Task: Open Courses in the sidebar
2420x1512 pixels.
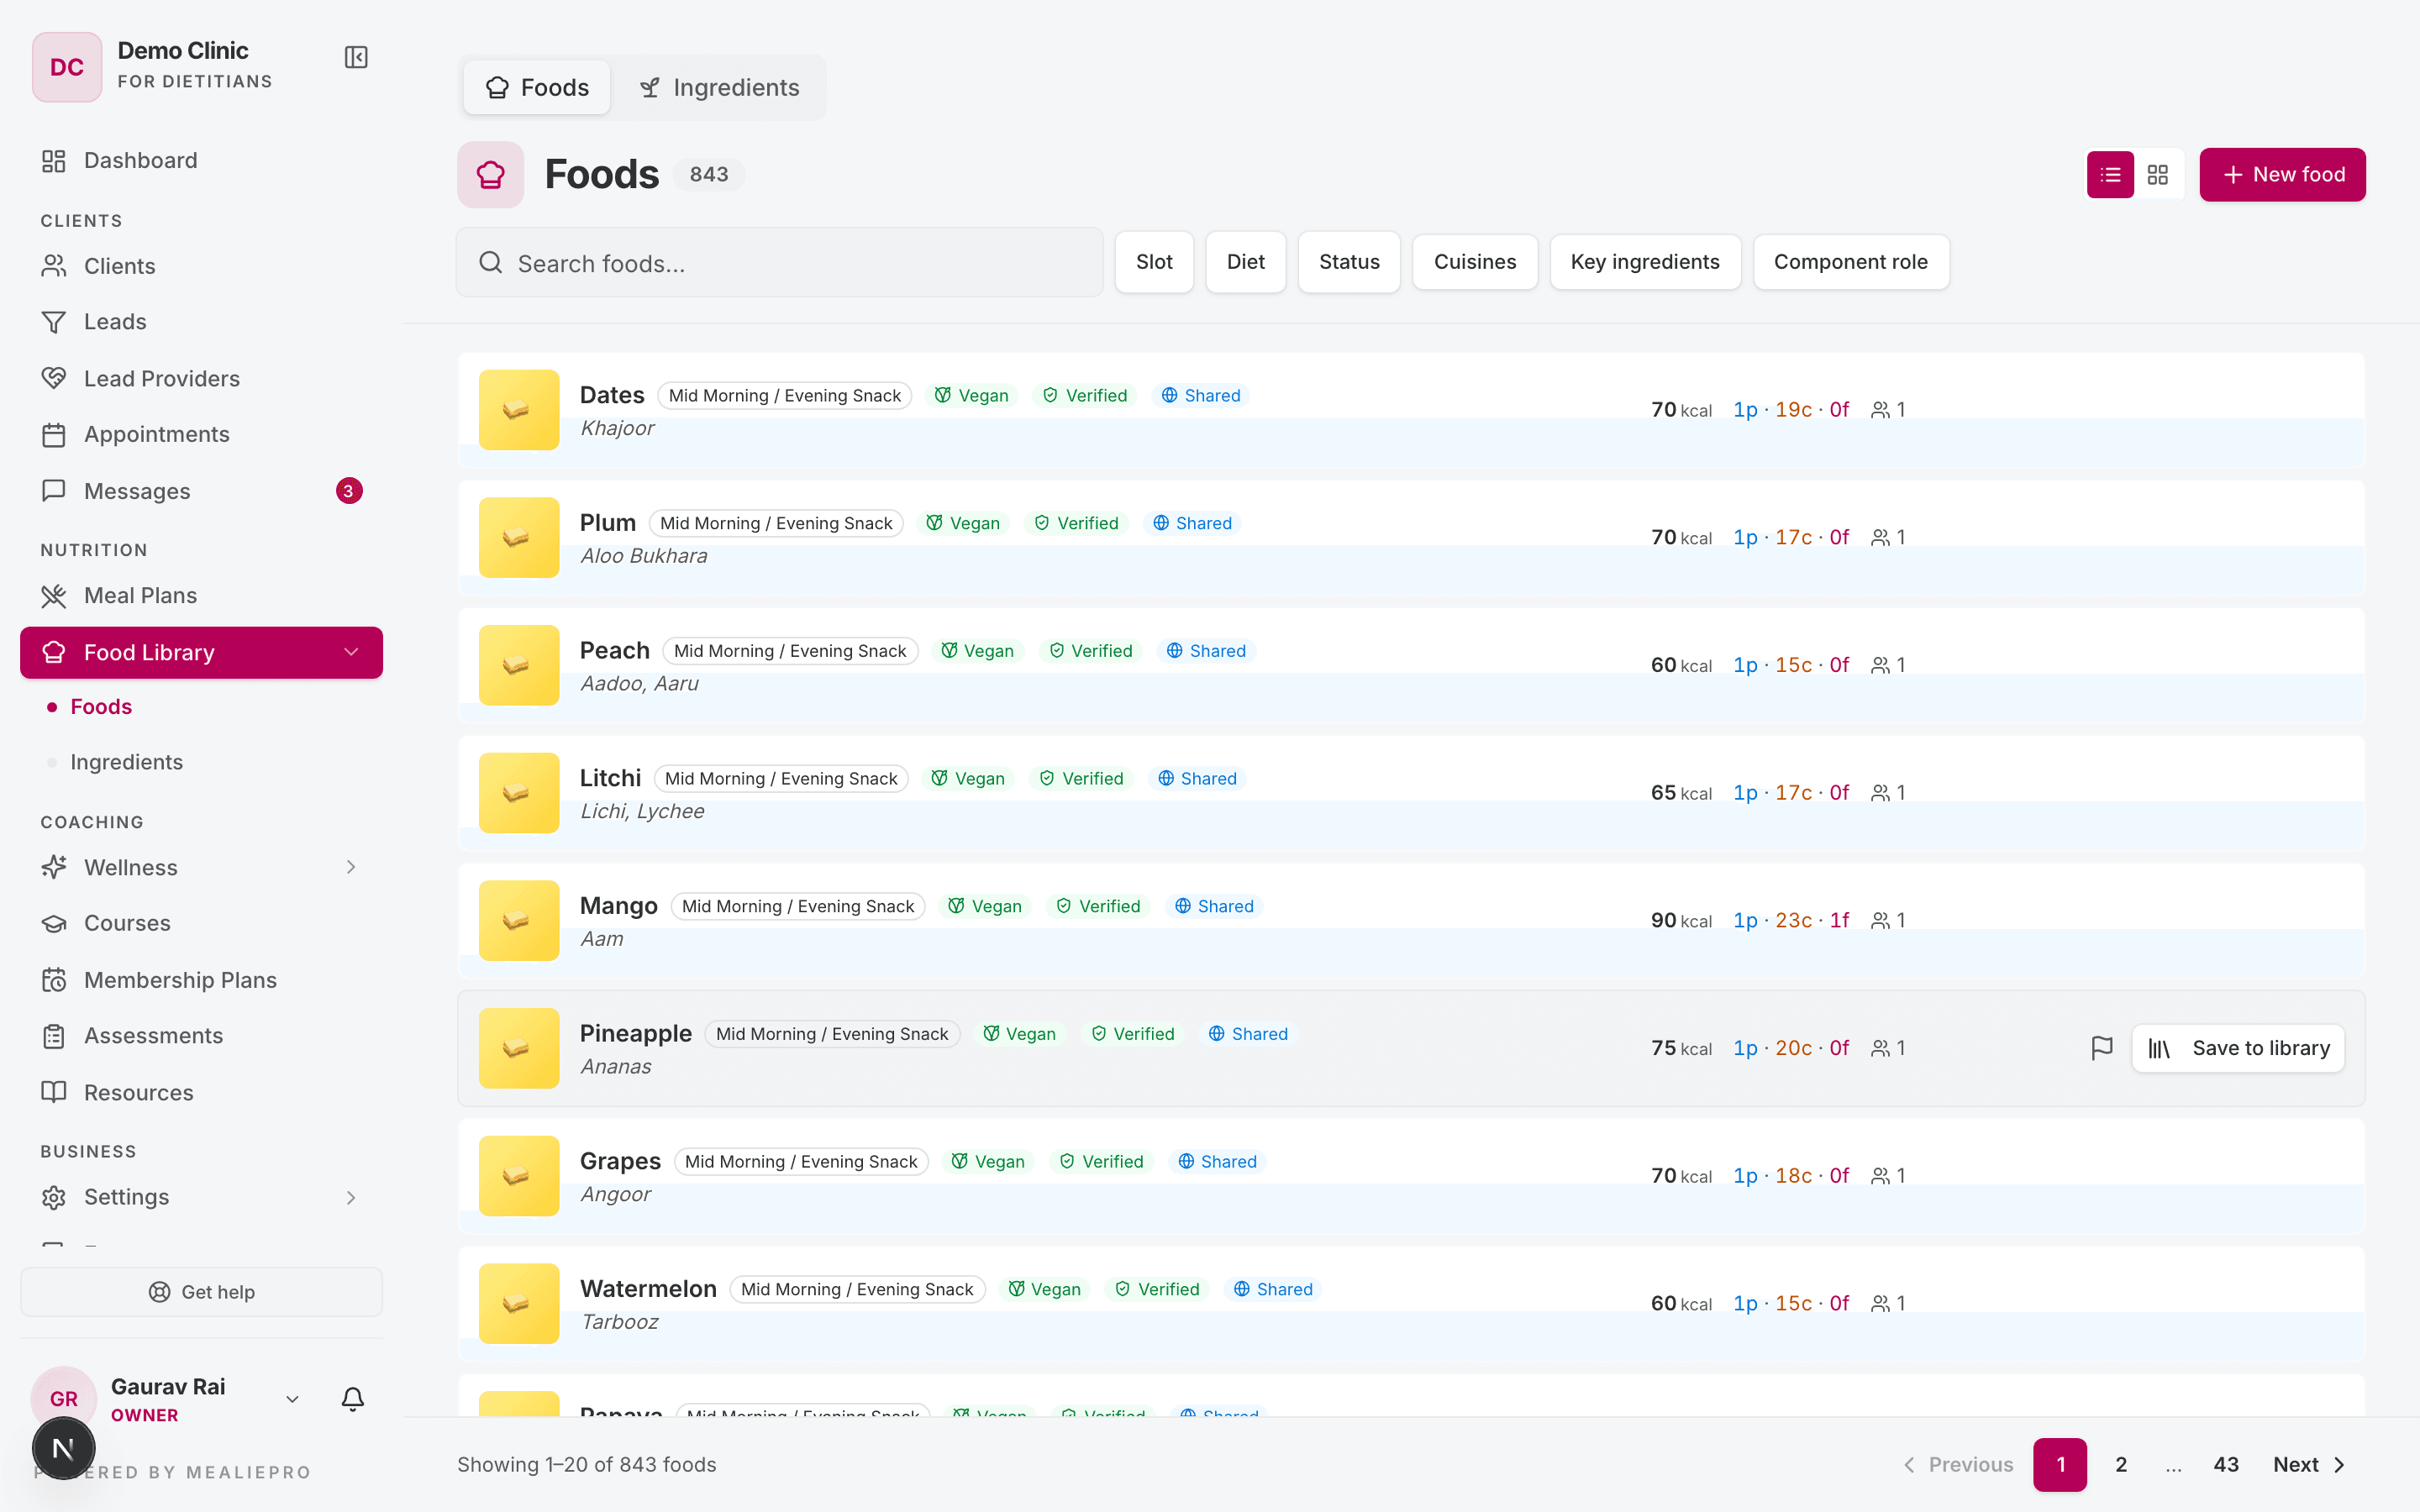Action: [201, 923]
